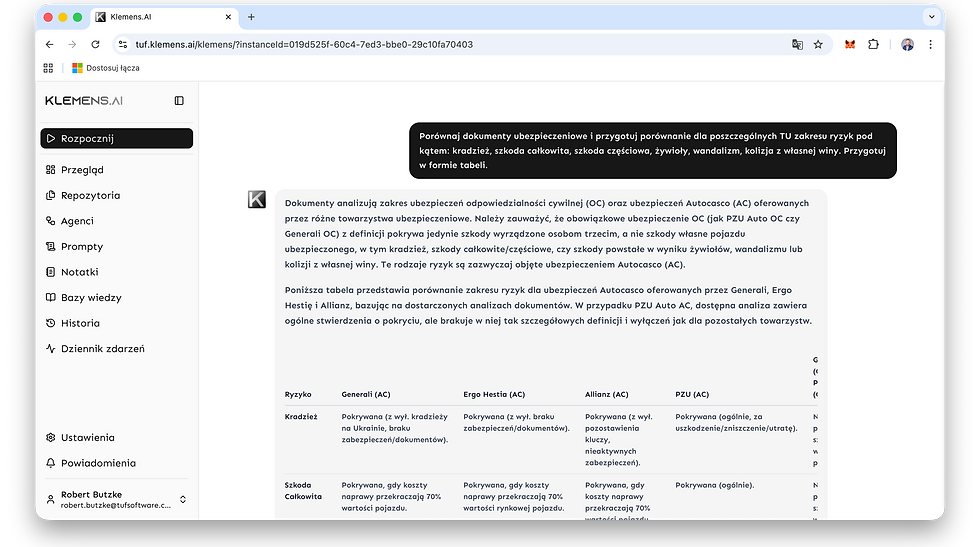Open Chrome three-dot menu

(x=931, y=44)
